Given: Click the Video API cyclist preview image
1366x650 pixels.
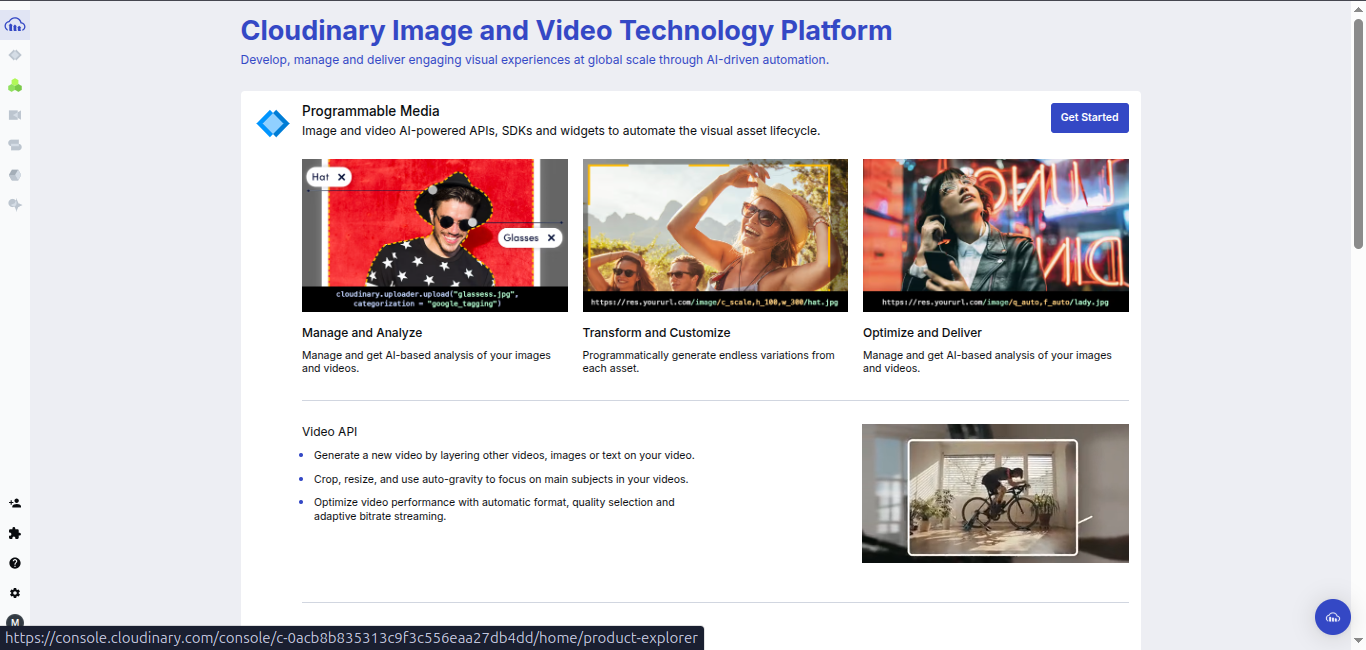Looking at the screenshot, I should (995, 493).
